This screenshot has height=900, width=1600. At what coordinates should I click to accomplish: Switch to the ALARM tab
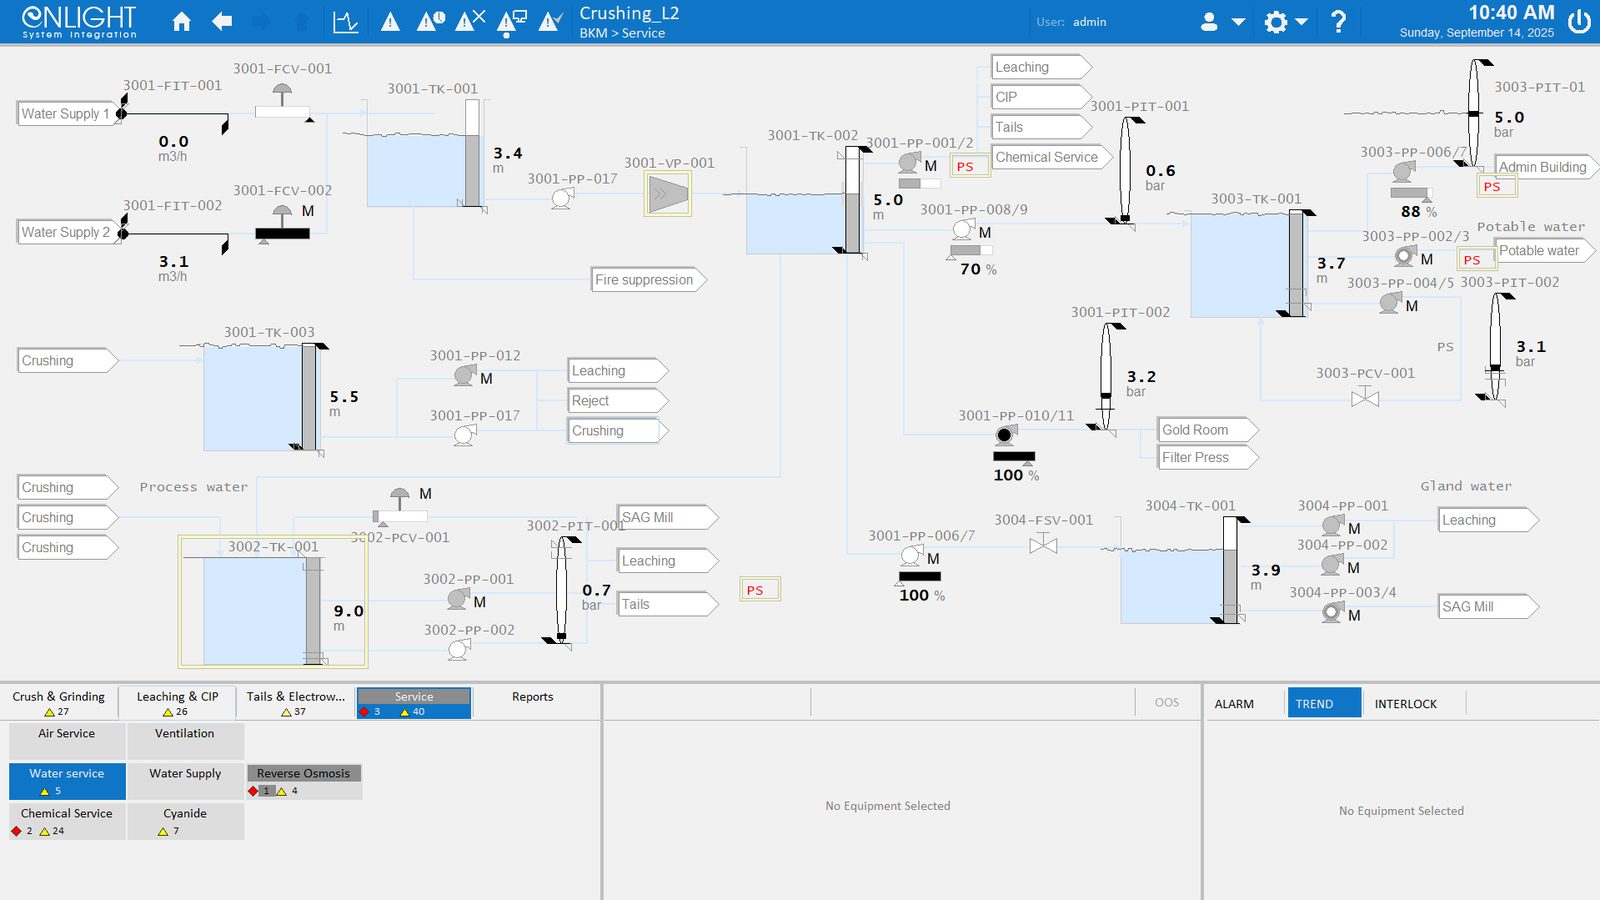click(1234, 704)
